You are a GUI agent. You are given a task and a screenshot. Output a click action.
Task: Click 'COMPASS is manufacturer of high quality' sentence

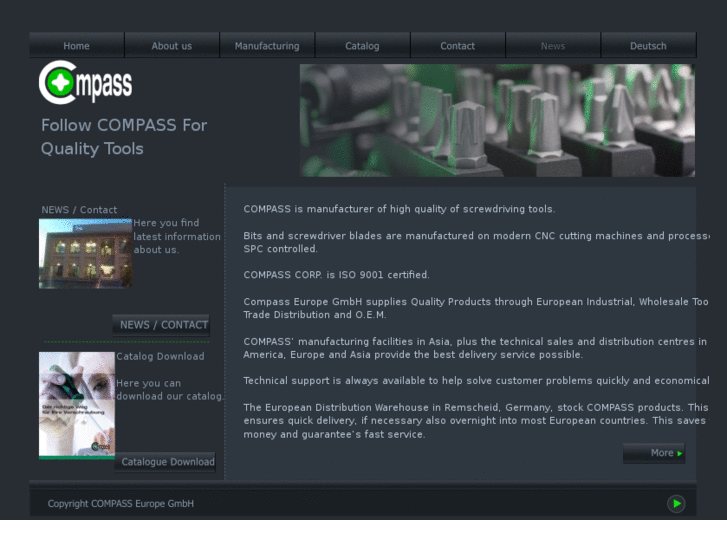pyautogui.click(x=399, y=209)
